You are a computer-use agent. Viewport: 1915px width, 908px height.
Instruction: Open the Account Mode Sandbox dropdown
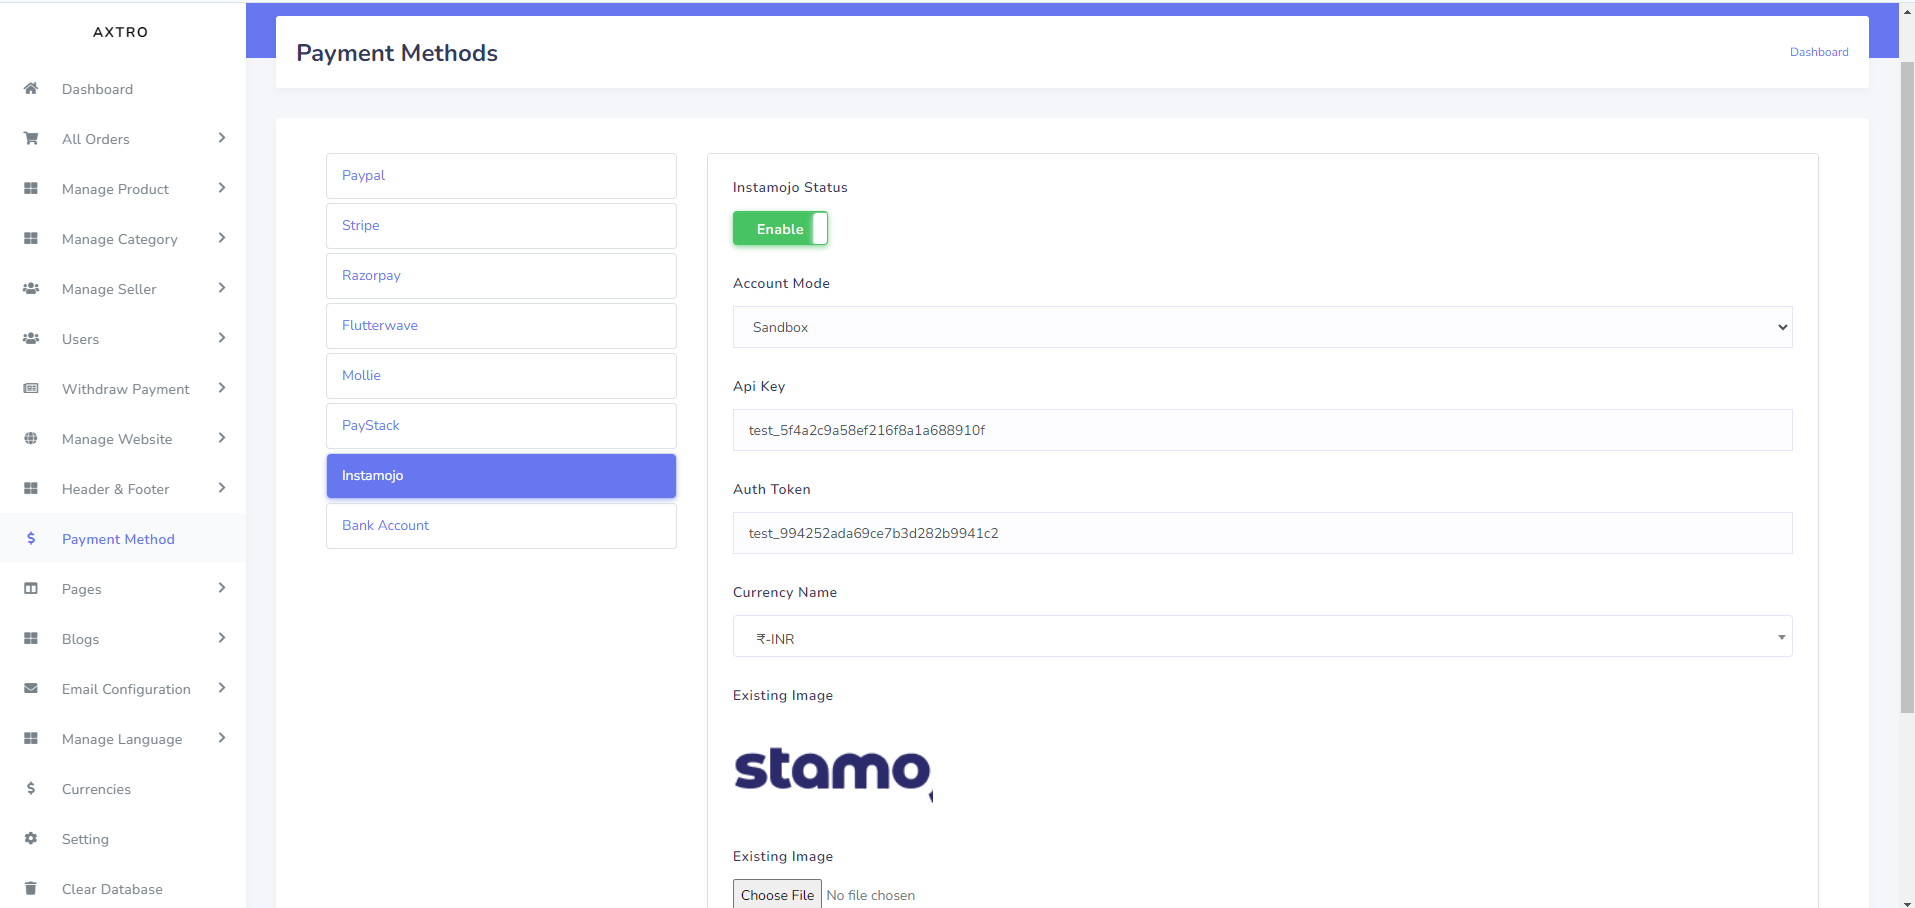tap(1262, 327)
